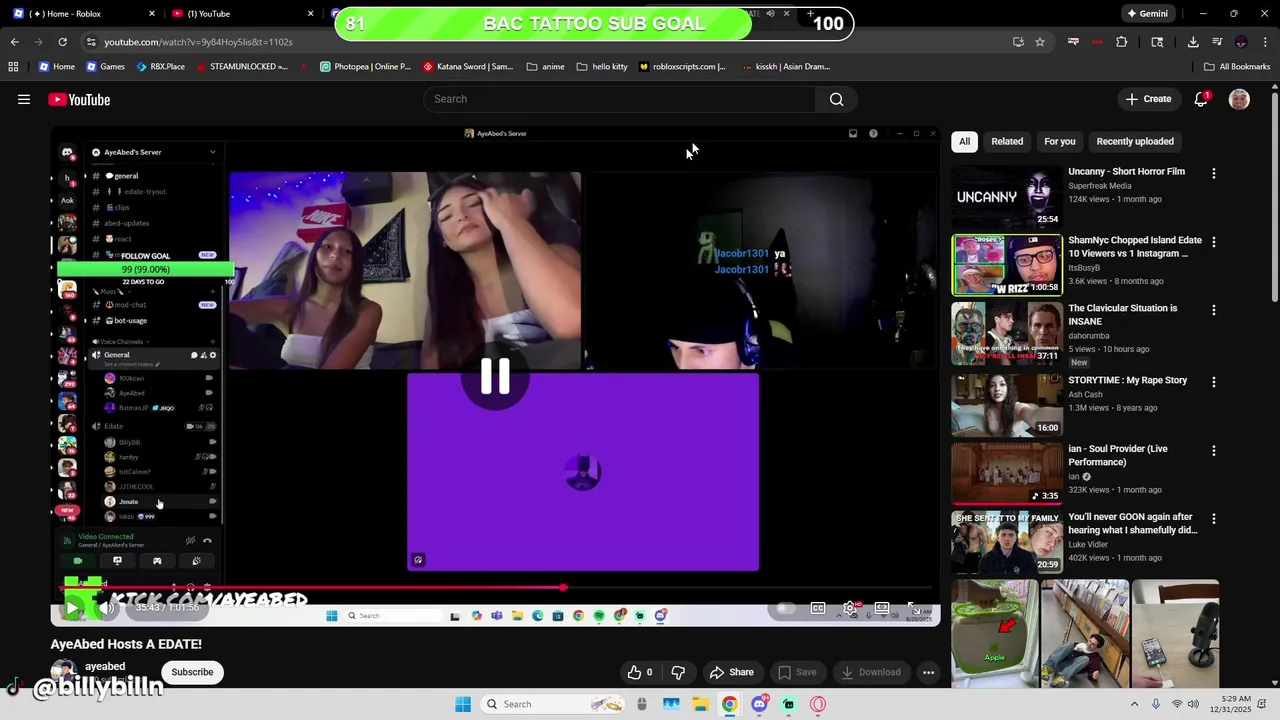Open options for ian Soul Provider video
The height and width of the screenshot is (720, 1280).
pyautogui.click(x=1214, y=451)
